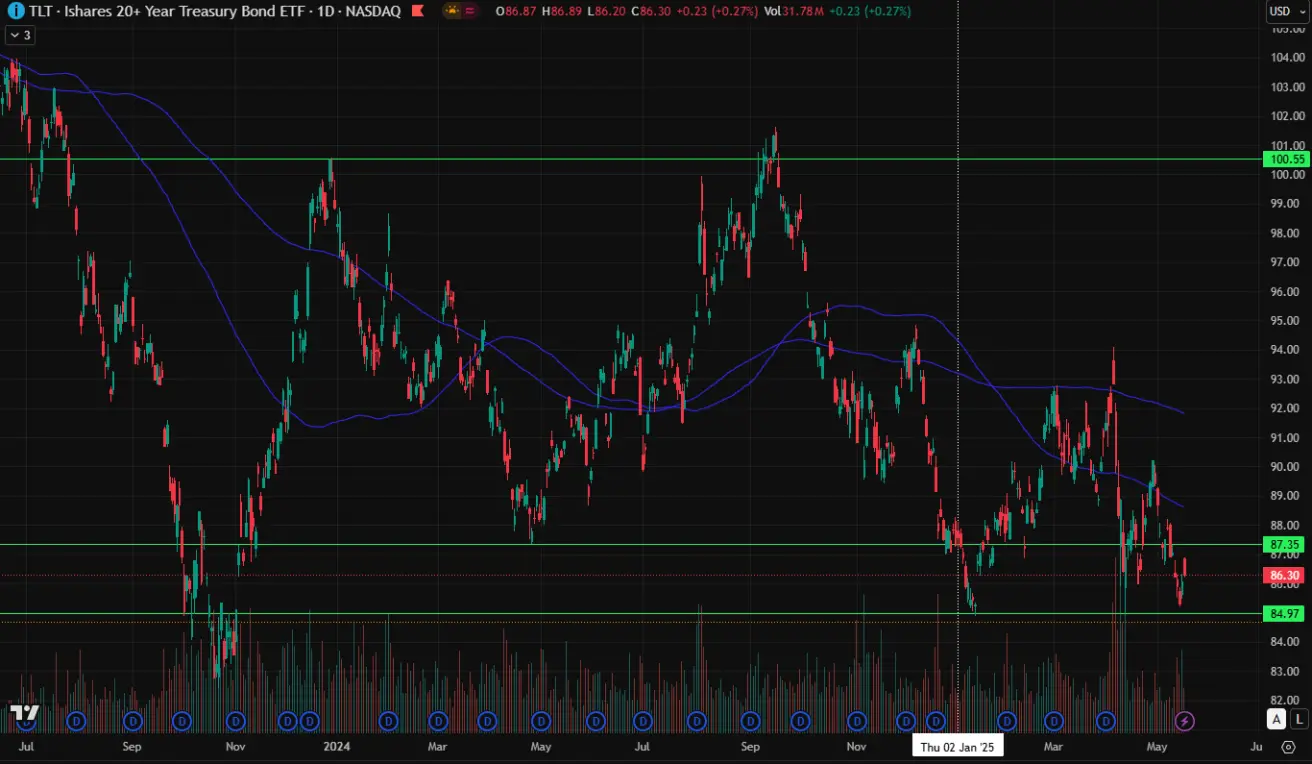Click the red flag icon after NASDAQ
Image resolution: width=1312 pixels, height=764 pixels.
pyautogui.click(x=416, y=11)
